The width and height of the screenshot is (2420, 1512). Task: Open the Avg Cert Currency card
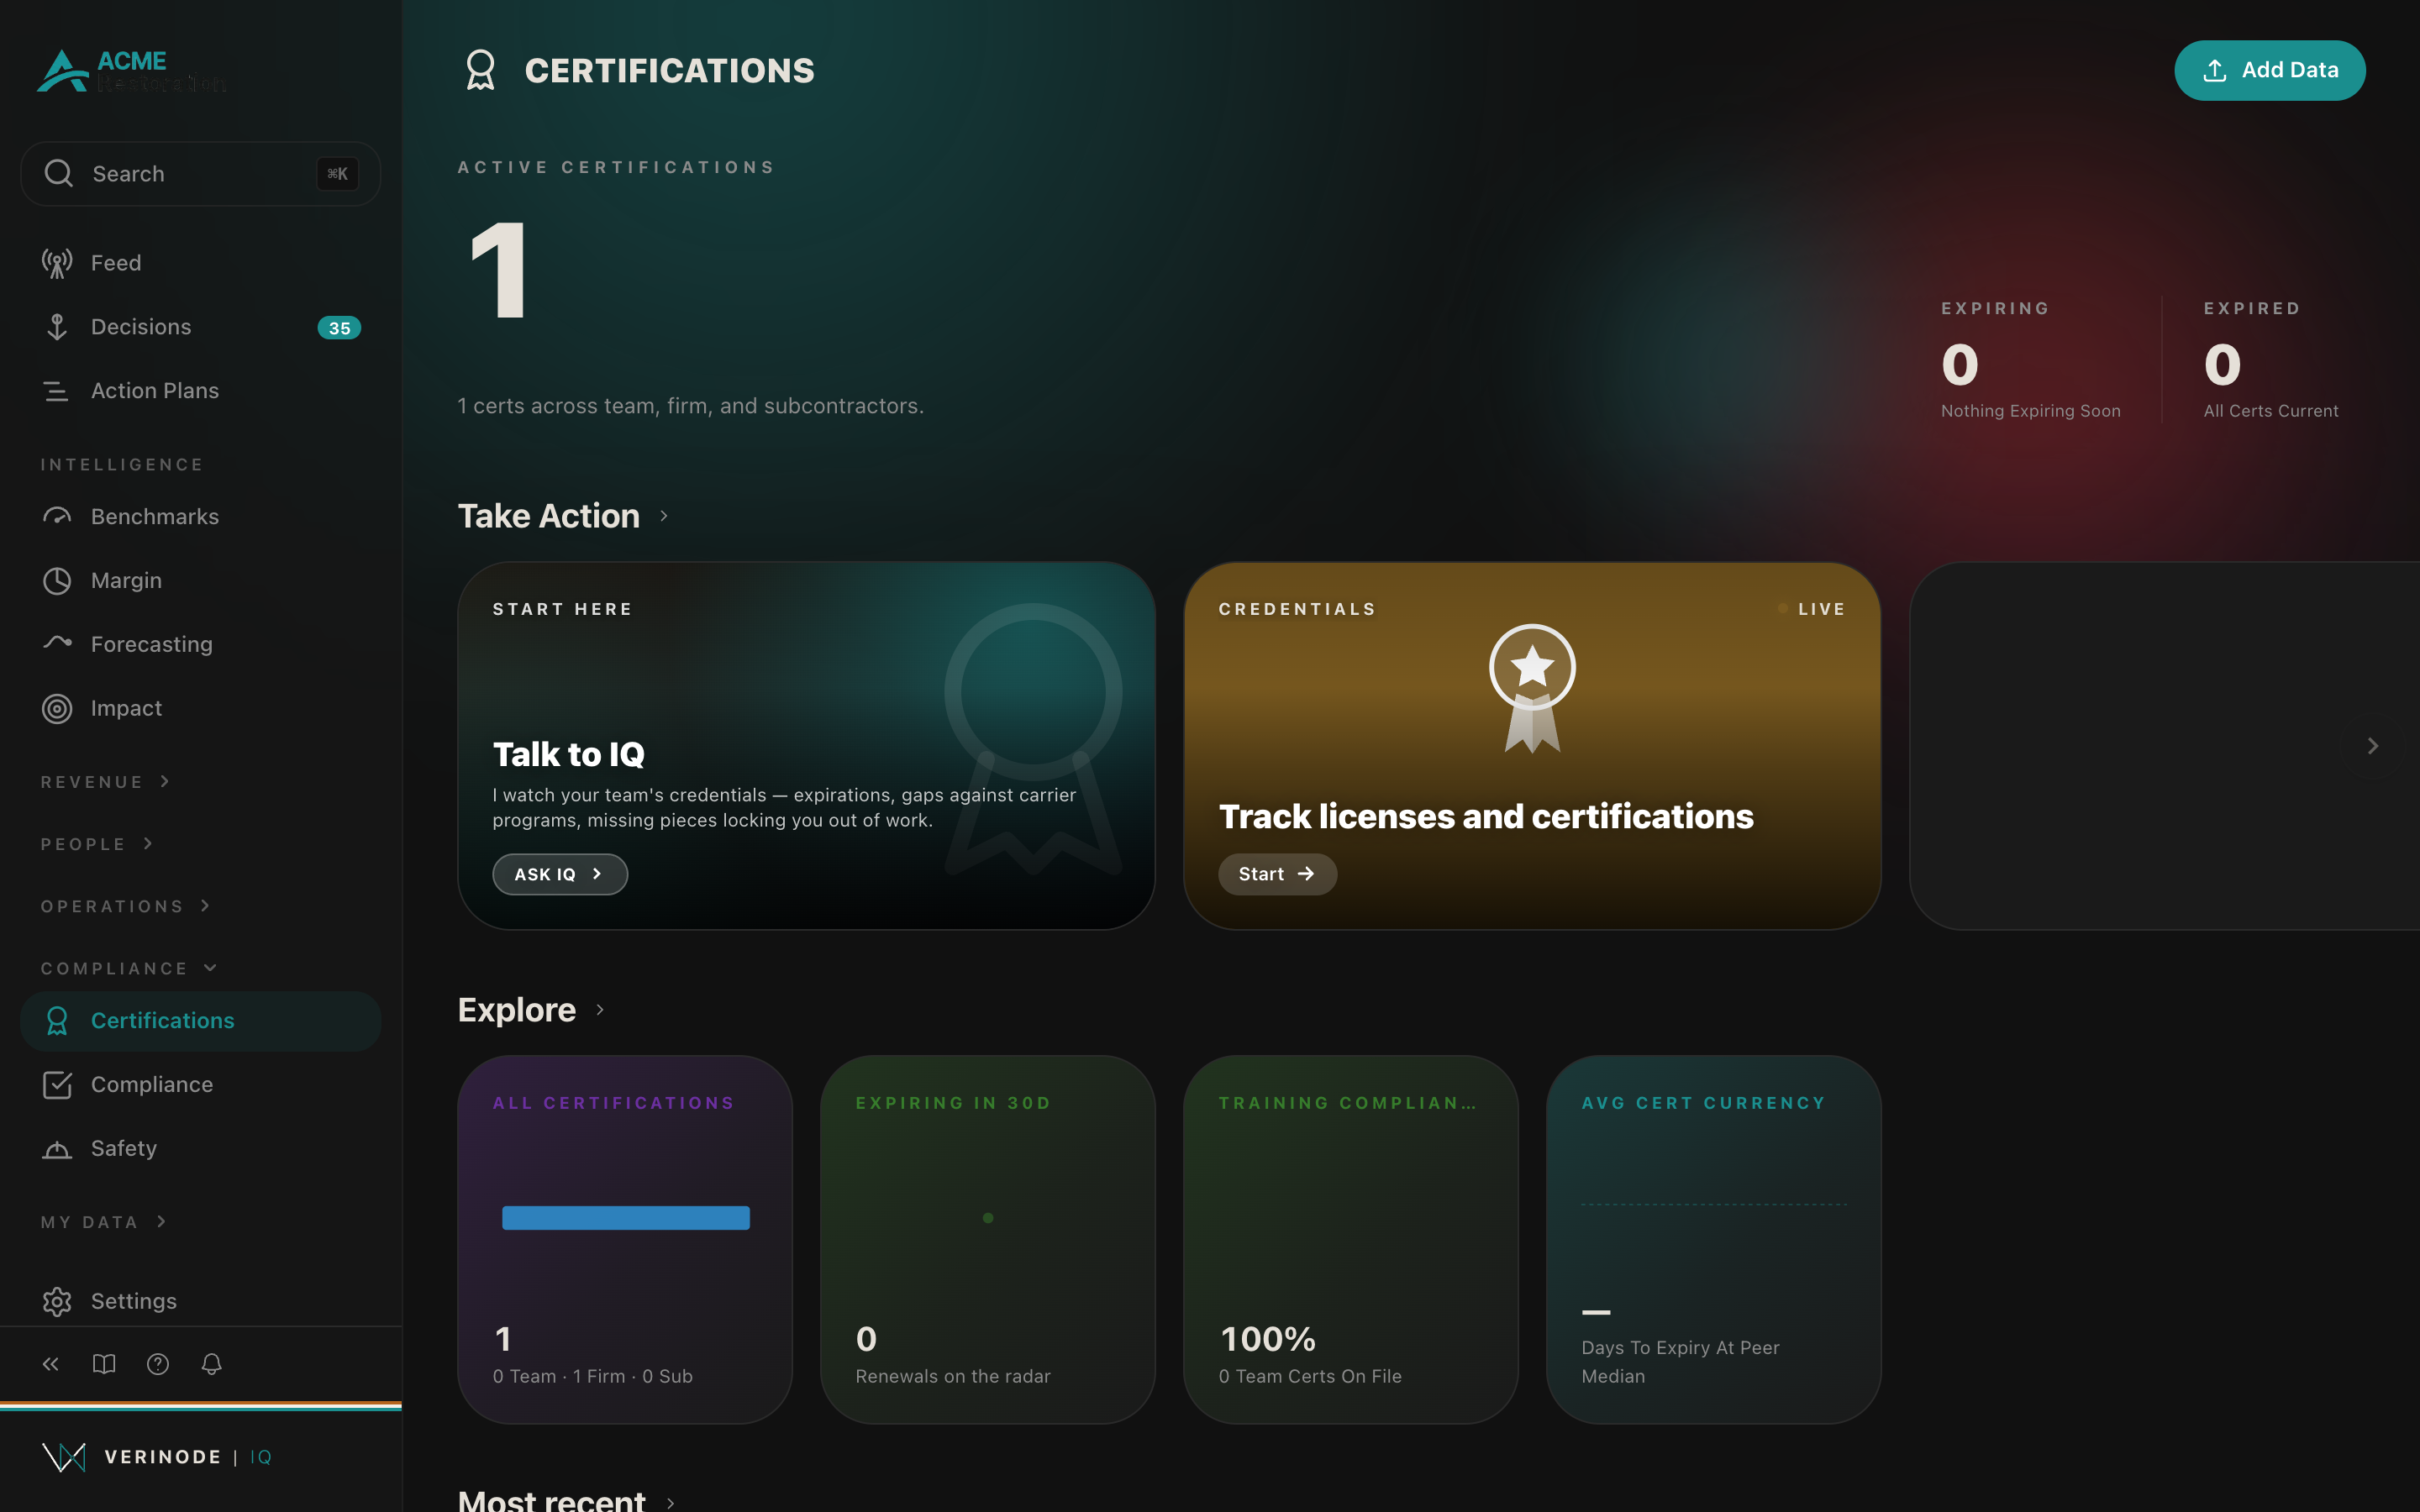click(1714, 1240)
